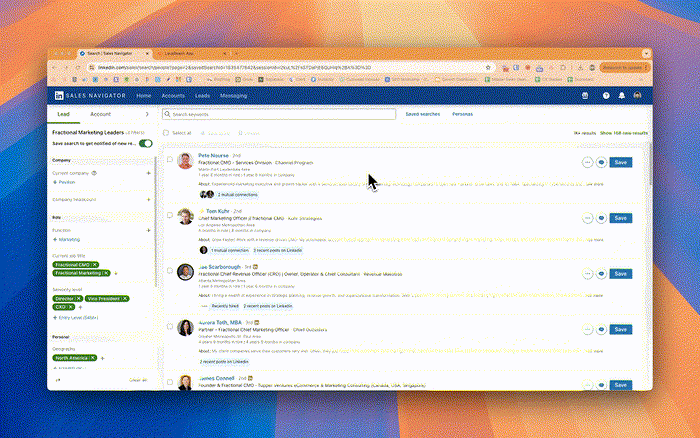Reload the page with the refresh icon

pos(78,67)
